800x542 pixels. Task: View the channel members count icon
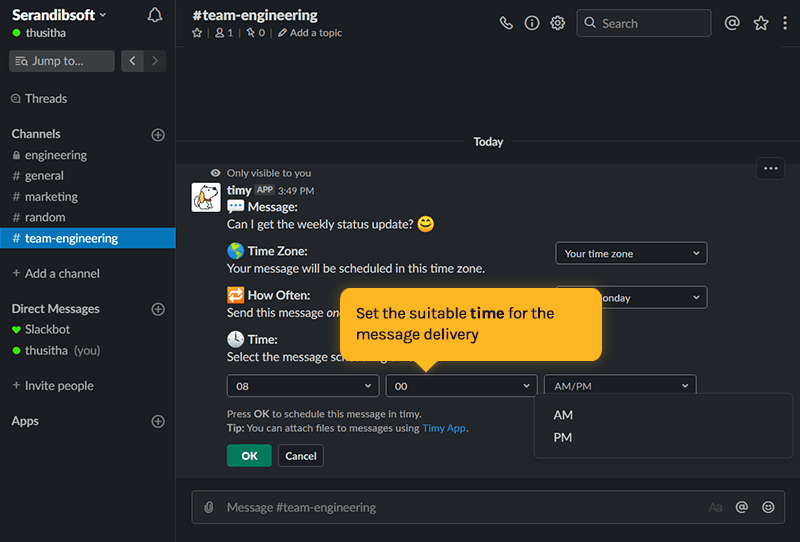pos(224,33)
